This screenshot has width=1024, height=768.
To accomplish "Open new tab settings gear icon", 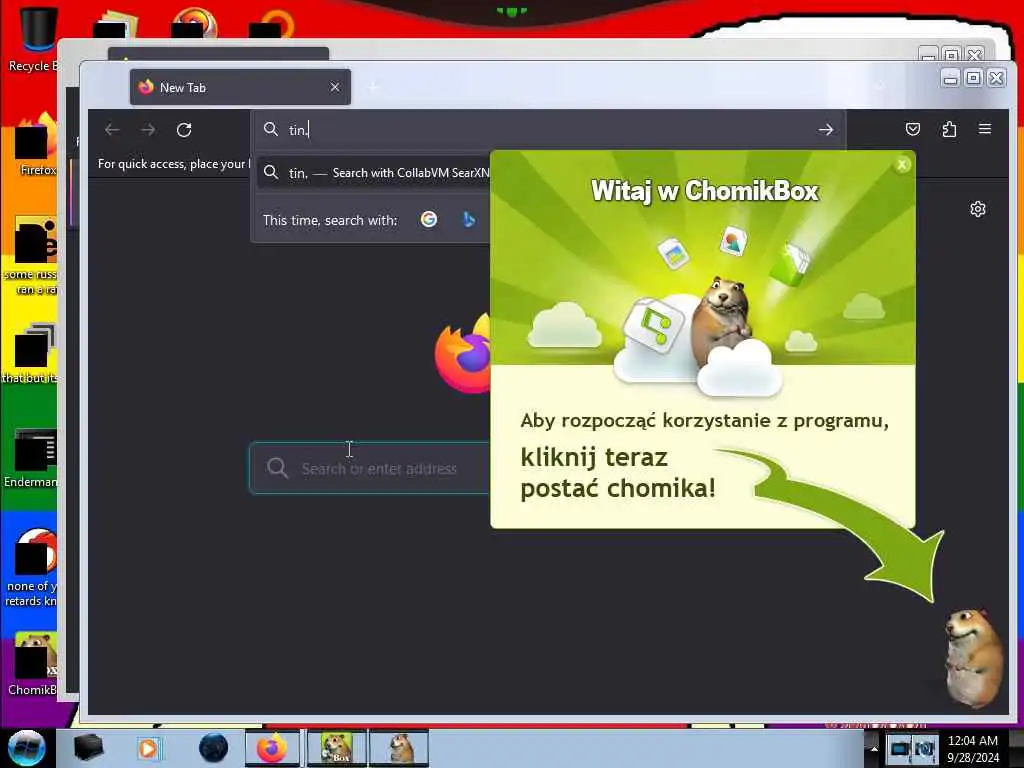I will pos(978,209).
